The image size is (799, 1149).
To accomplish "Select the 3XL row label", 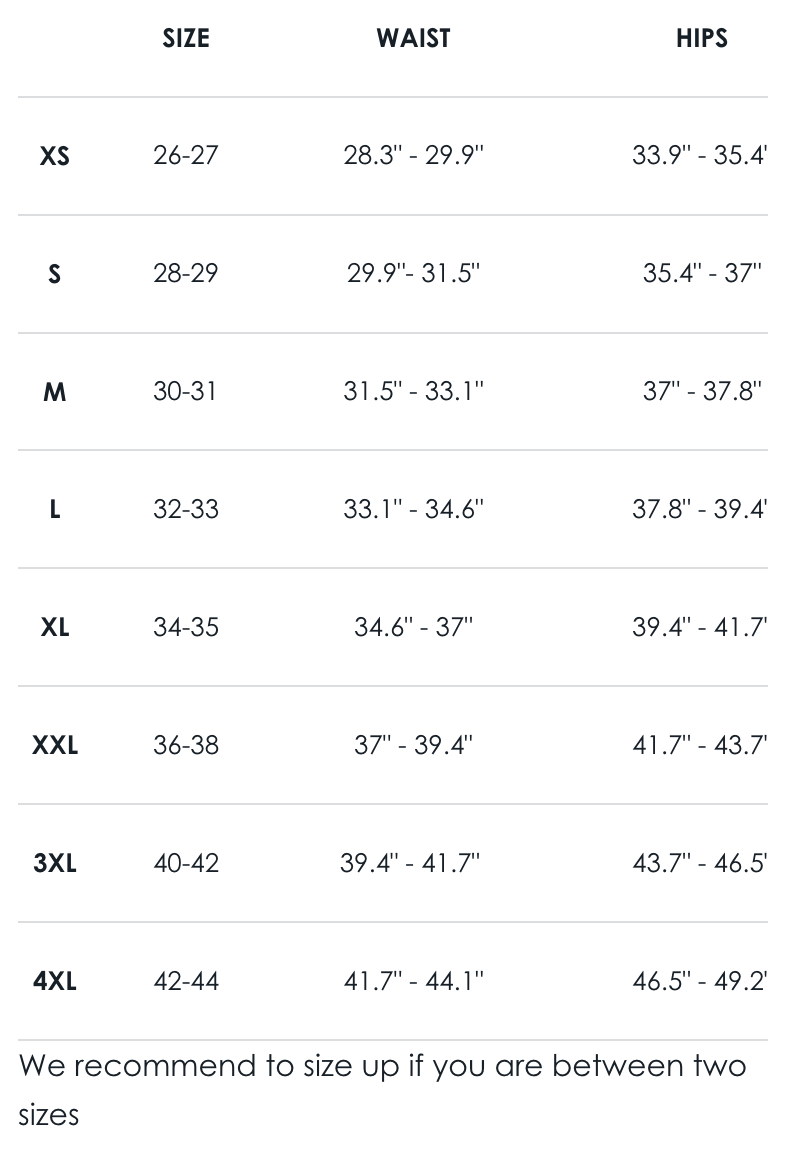I will [x=55, y=864].
